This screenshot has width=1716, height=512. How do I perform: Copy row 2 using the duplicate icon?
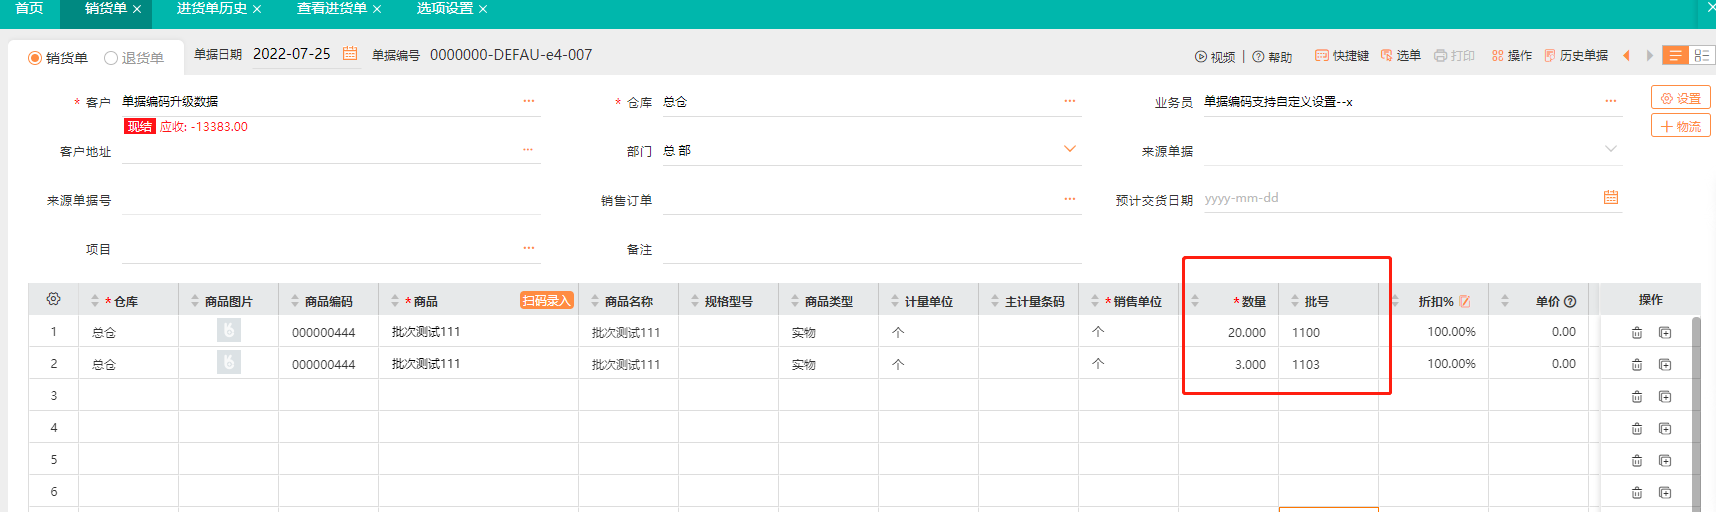tap(1665, 365)
